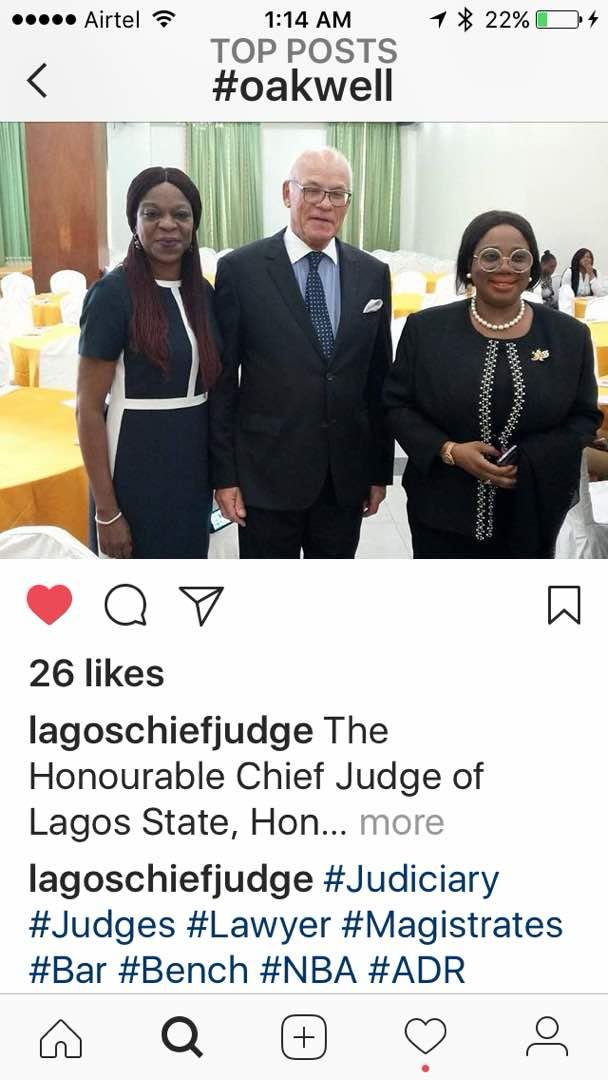Open the #ADR hashtag
Image resolution: width=608 pixels, height=1080 pixels.
pos(417,970)
